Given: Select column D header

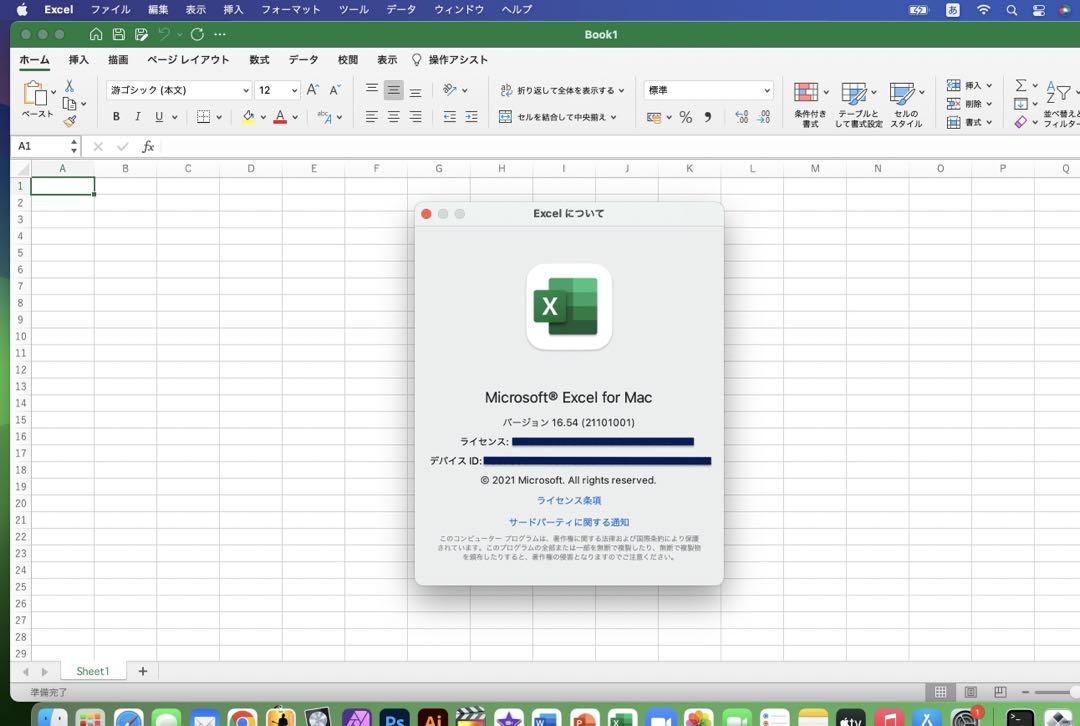Looking at the screenshot, I should click(x=251, y=169).
